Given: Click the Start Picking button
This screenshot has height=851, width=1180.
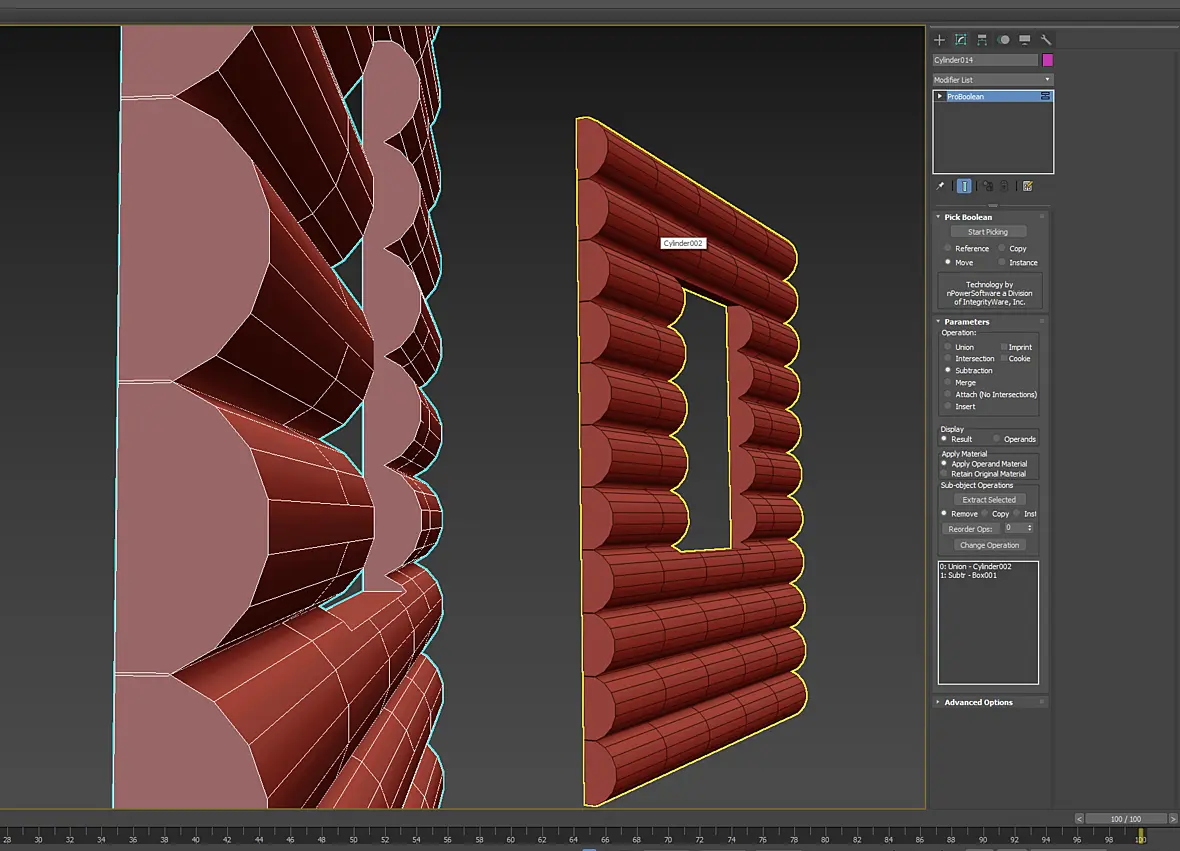Looking at the screenshot, I should [x=987, y=232].
